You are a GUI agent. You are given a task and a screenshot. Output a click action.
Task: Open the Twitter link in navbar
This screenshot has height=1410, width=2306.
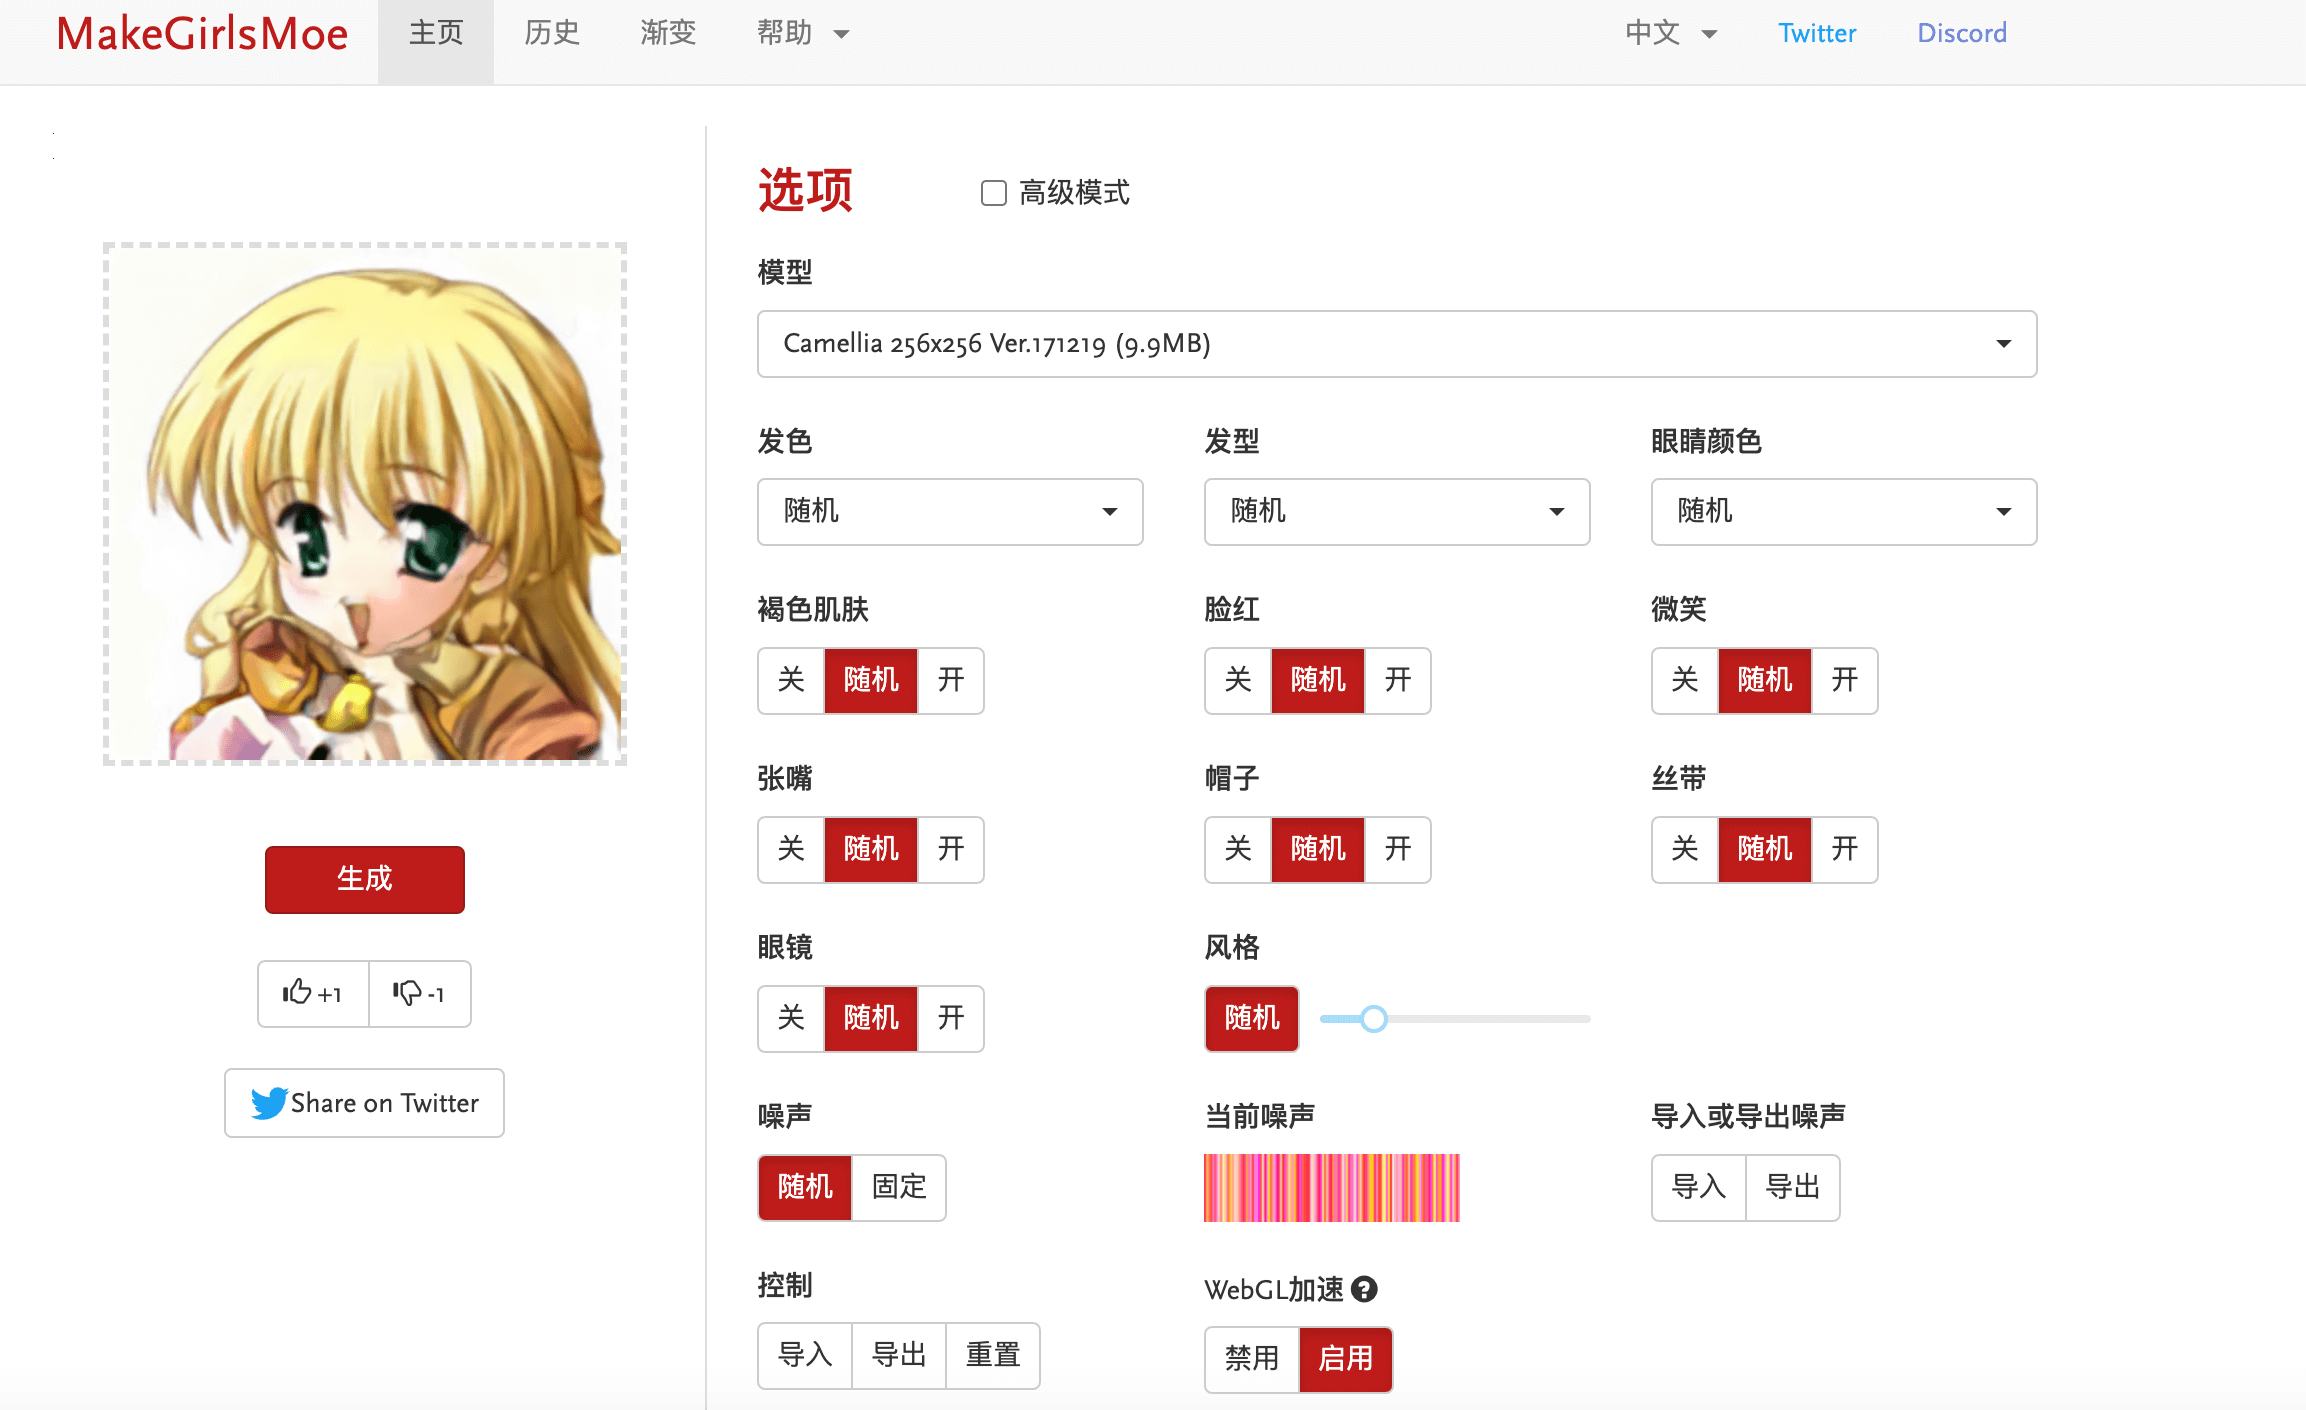(1817, 34)
